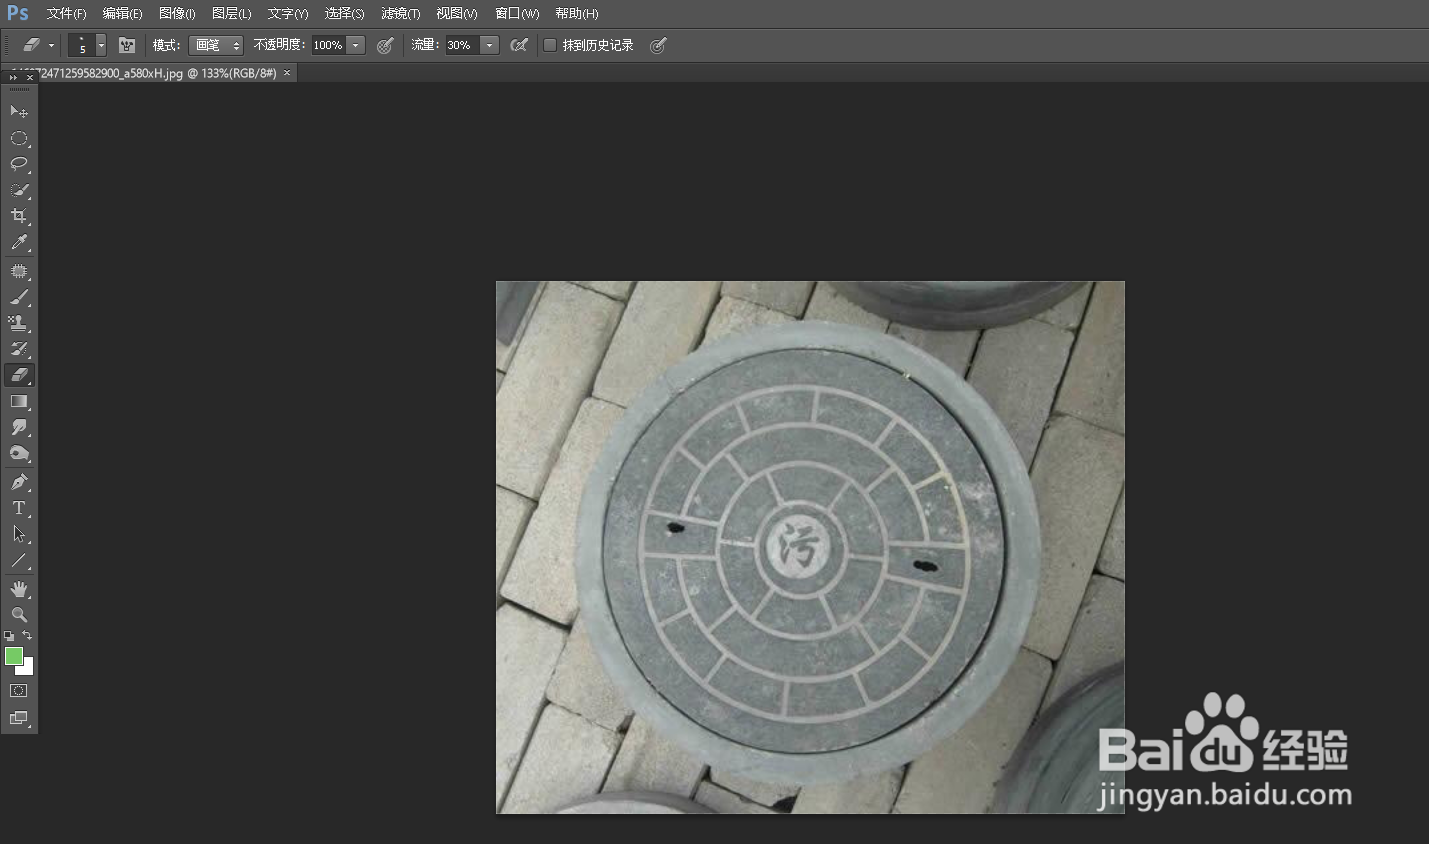Image resolution: width=1429 pixels, height=844 pixels.
Task: Open the 选择(S) menu
Action: pyautogui.click(x=344, y=14)
